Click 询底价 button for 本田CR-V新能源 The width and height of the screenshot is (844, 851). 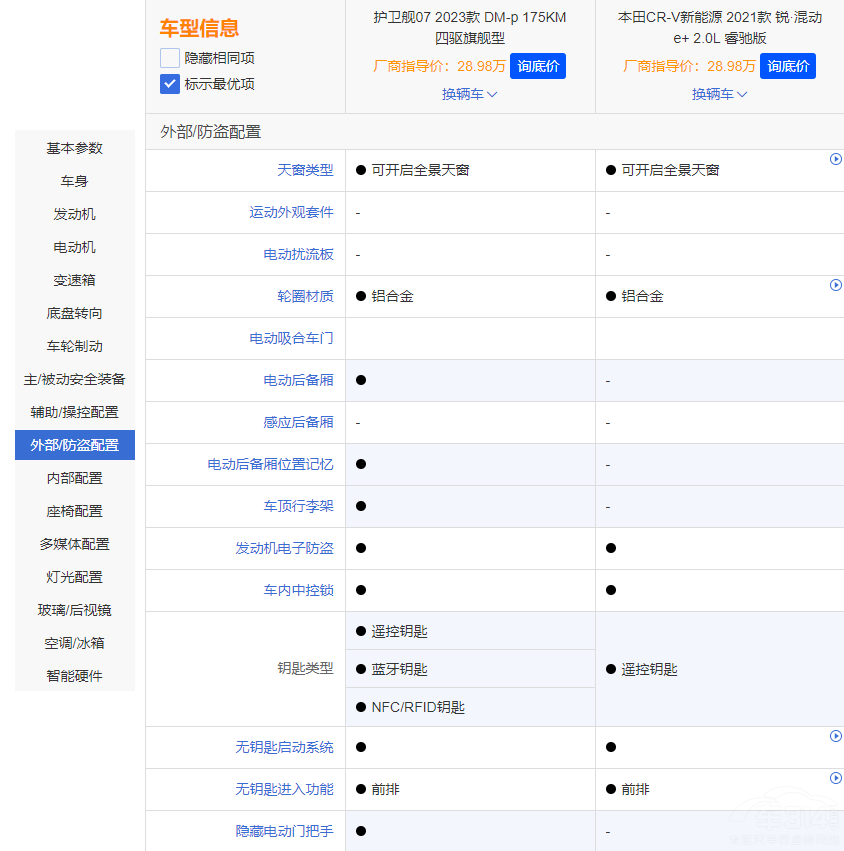click(788, 67)
